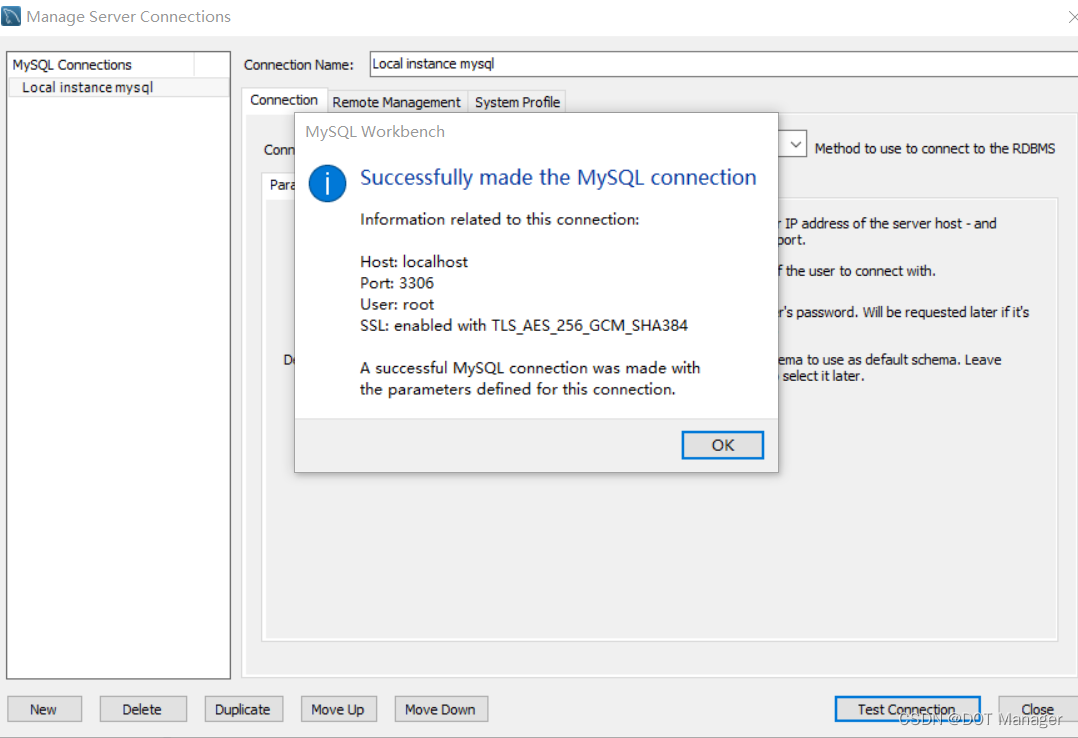The width and height of the screenshot is (1078, 738).
Task: Open the Remote Management tab
Action: coord(397,102)
